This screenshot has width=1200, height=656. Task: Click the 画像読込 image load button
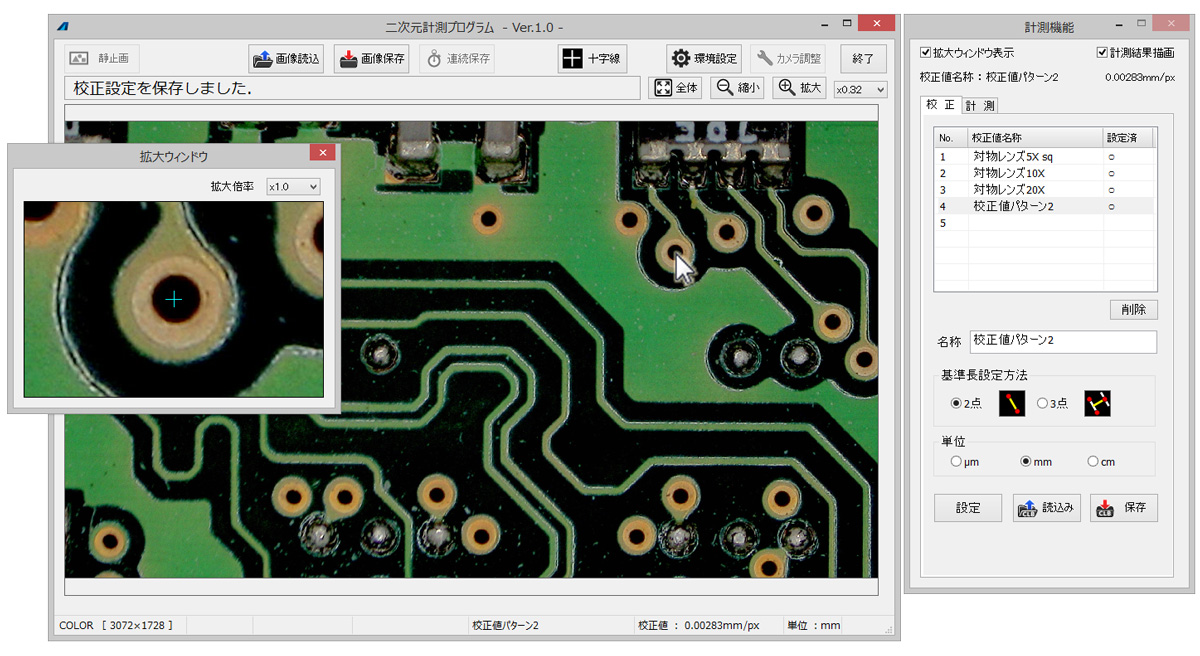click(x=286, y=59)
